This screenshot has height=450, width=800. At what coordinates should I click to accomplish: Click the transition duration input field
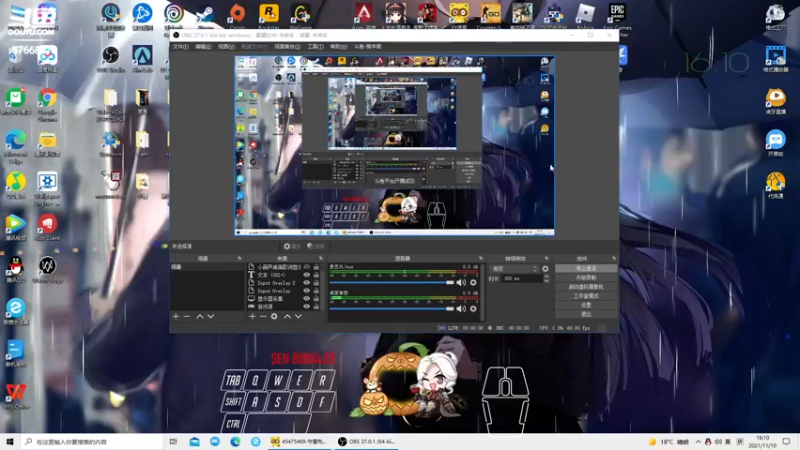click(x=522, y=279)
